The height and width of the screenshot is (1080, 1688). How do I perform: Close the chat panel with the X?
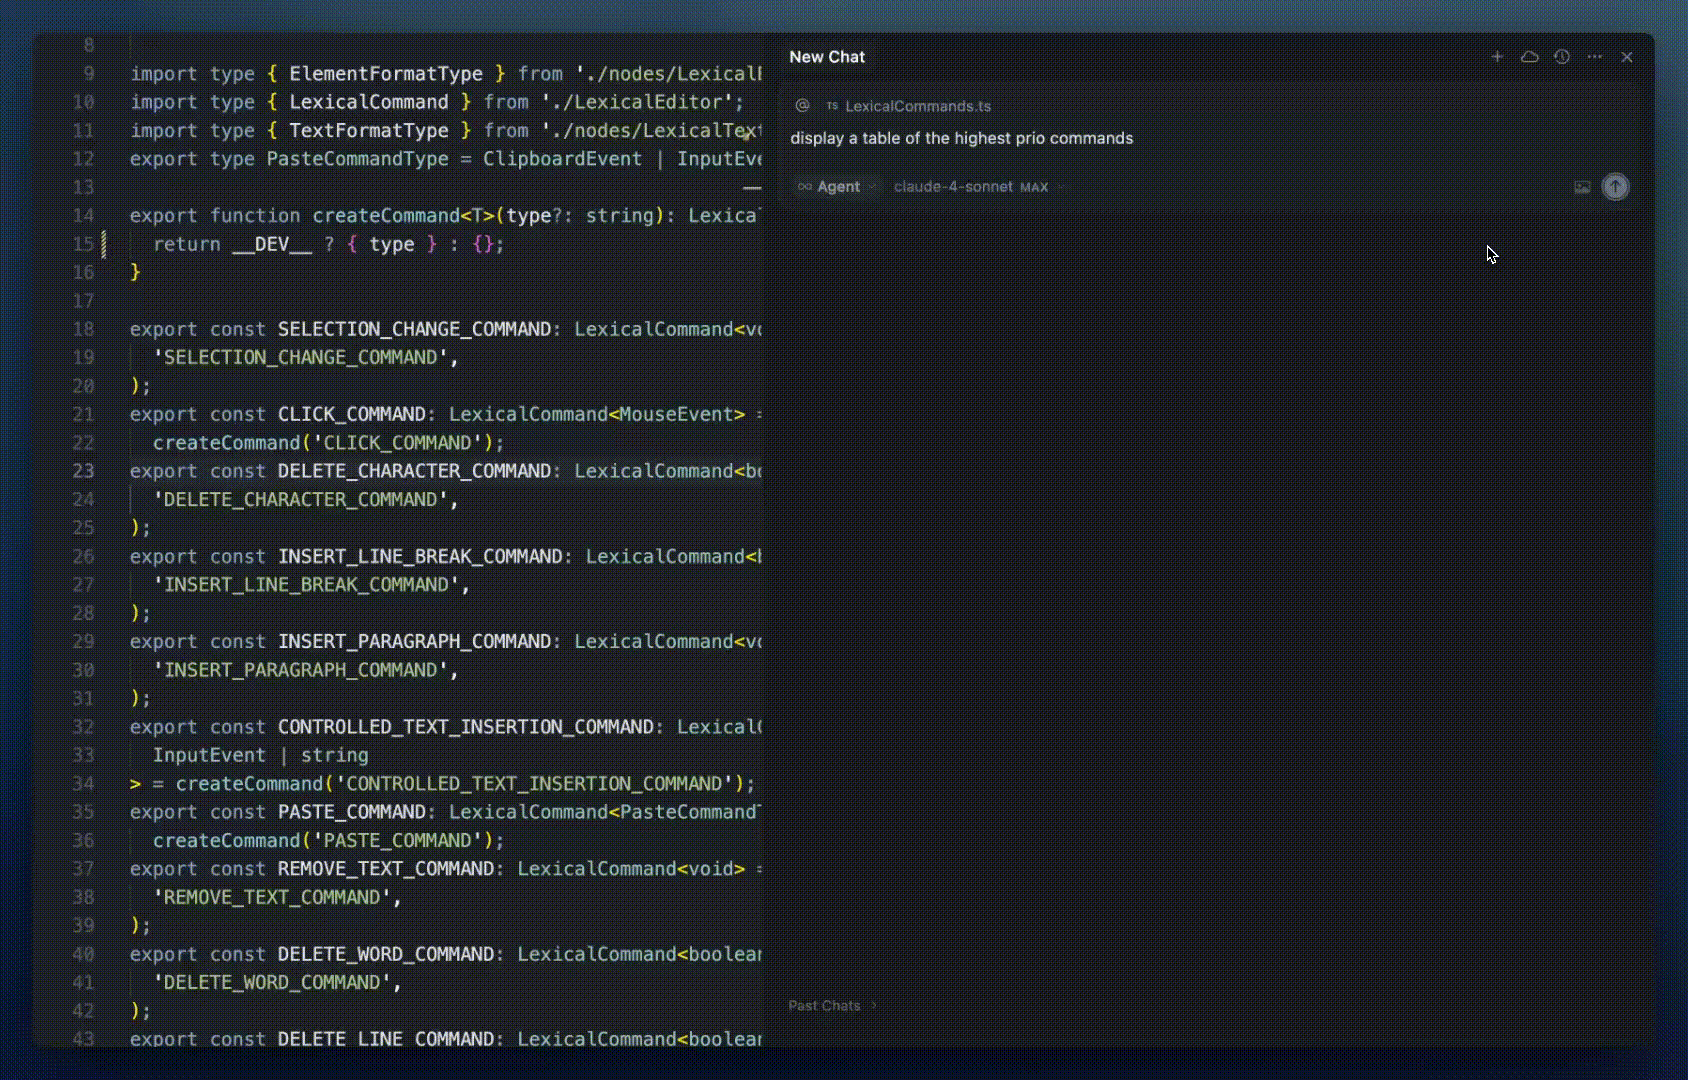click(x=1627, y=57)
